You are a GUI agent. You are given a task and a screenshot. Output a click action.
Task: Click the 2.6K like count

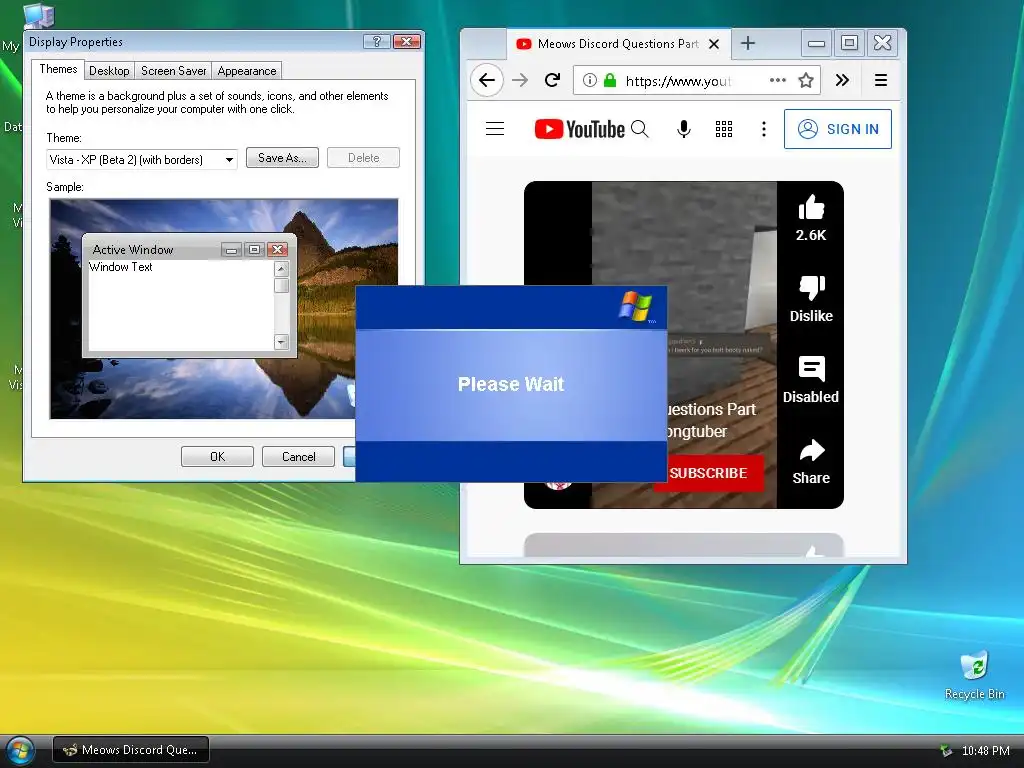point(811,235)
